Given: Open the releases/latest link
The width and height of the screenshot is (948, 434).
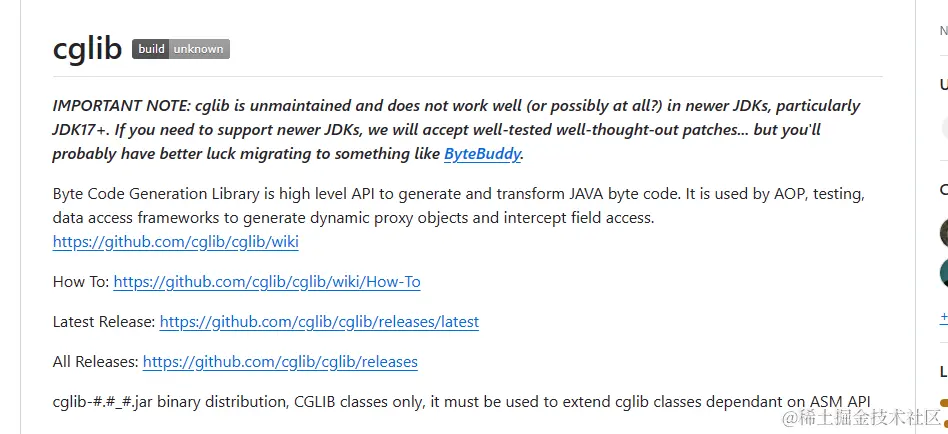Looking at the screenshot, I should point(319,322).
